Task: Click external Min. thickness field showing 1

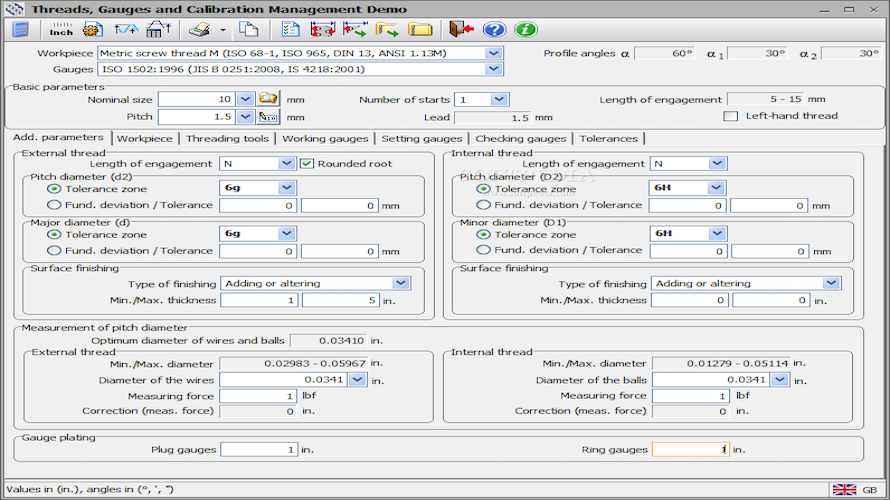Action: tap(259, 300)
